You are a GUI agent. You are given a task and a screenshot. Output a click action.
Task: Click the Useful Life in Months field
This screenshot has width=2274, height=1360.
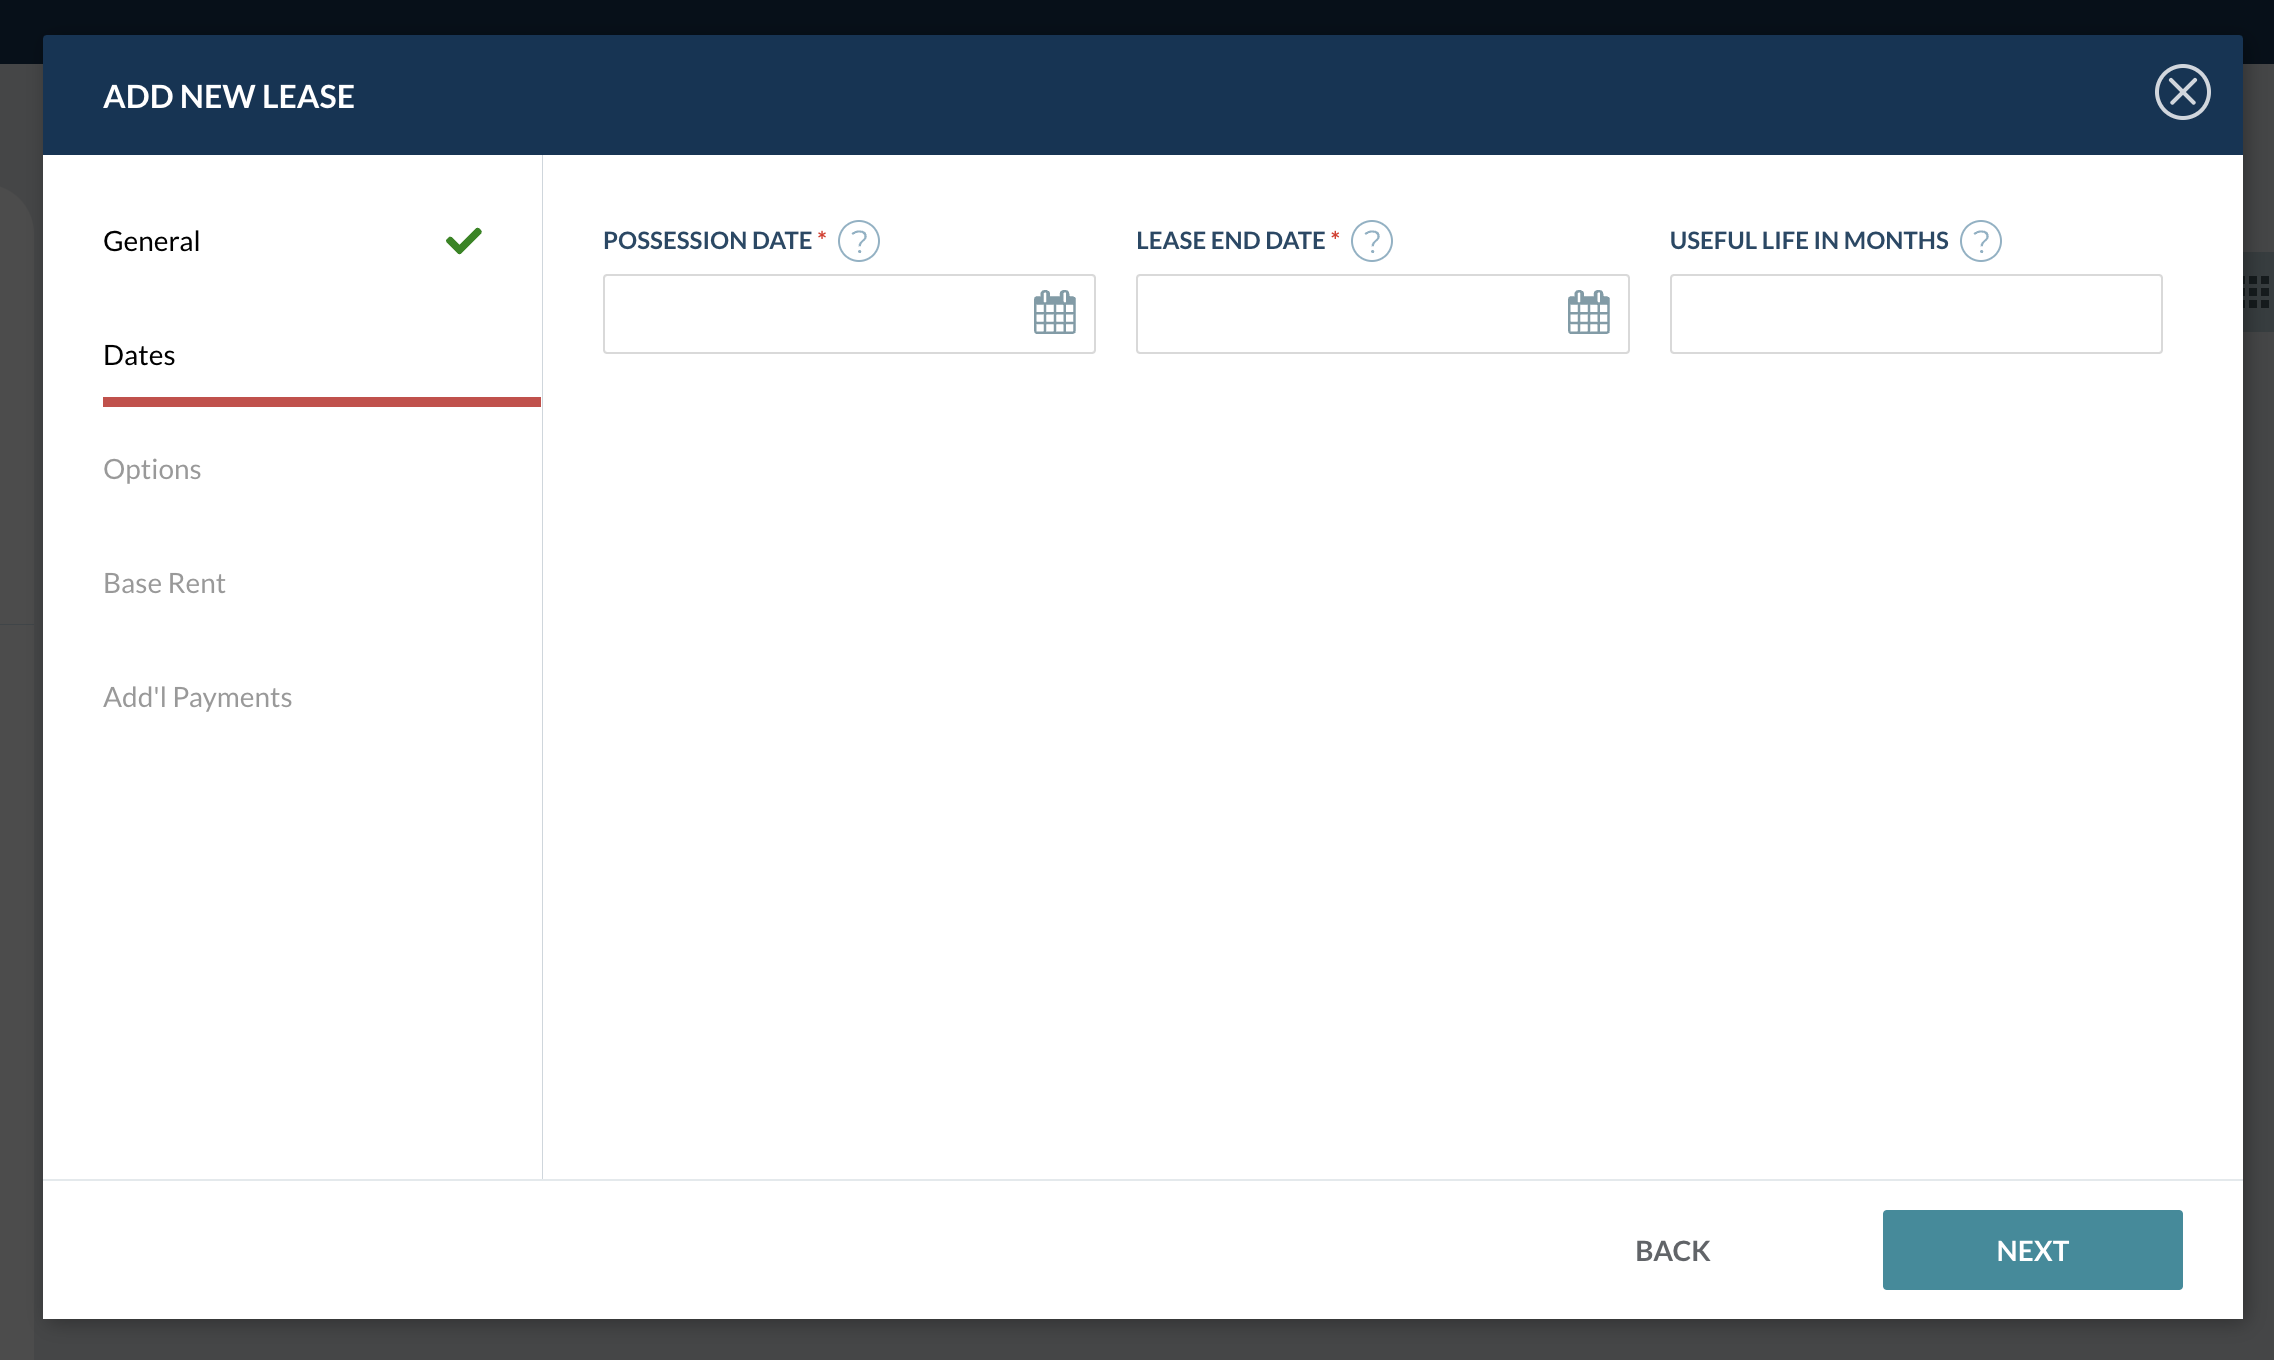point(1915,313)
